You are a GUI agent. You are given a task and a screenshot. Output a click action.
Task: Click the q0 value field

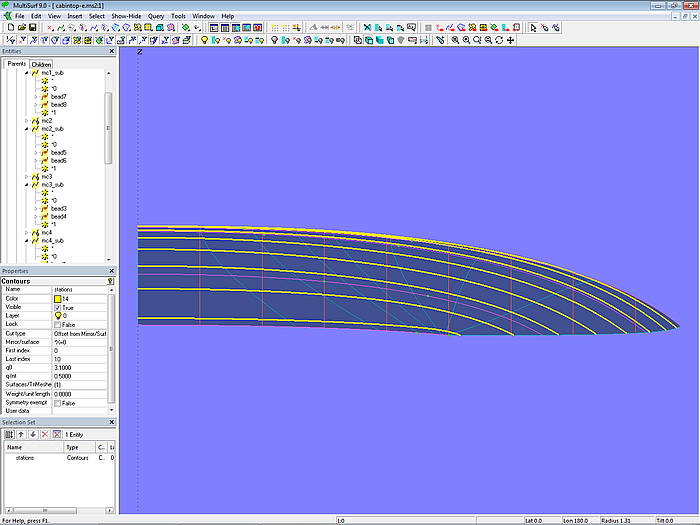pos(80,368)
